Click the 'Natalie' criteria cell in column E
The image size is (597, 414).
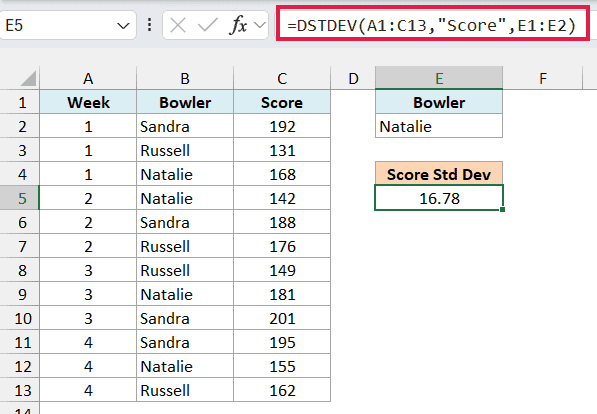tap(439, 126)
